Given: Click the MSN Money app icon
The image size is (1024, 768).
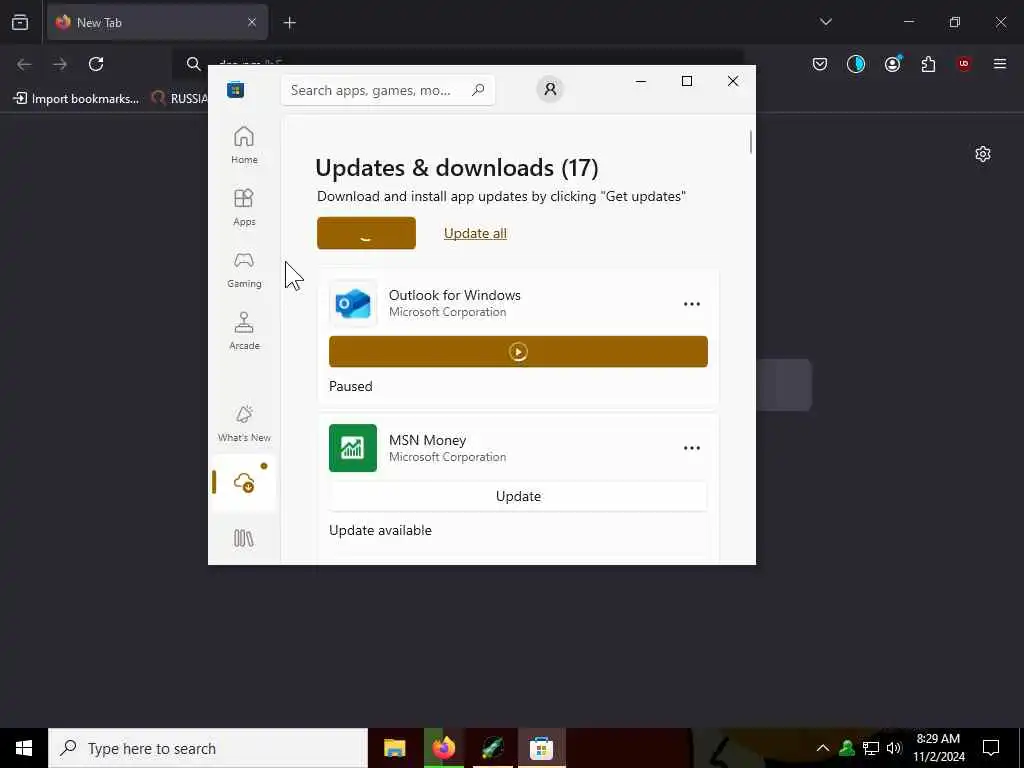Looking at the screenshot, I should 353,448.
